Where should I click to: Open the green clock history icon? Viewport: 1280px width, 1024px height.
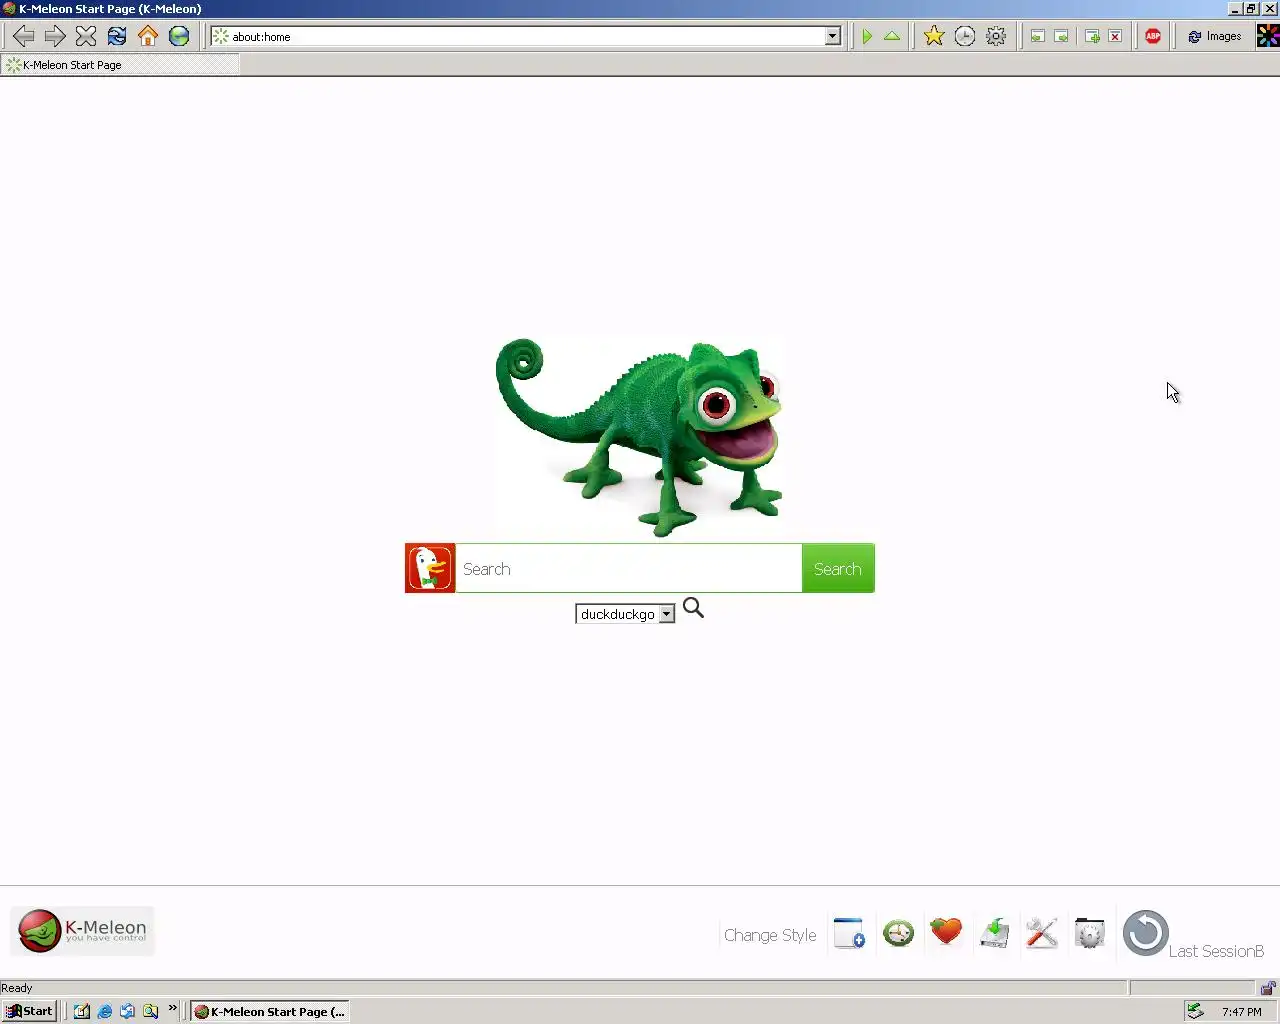[898, 933]
